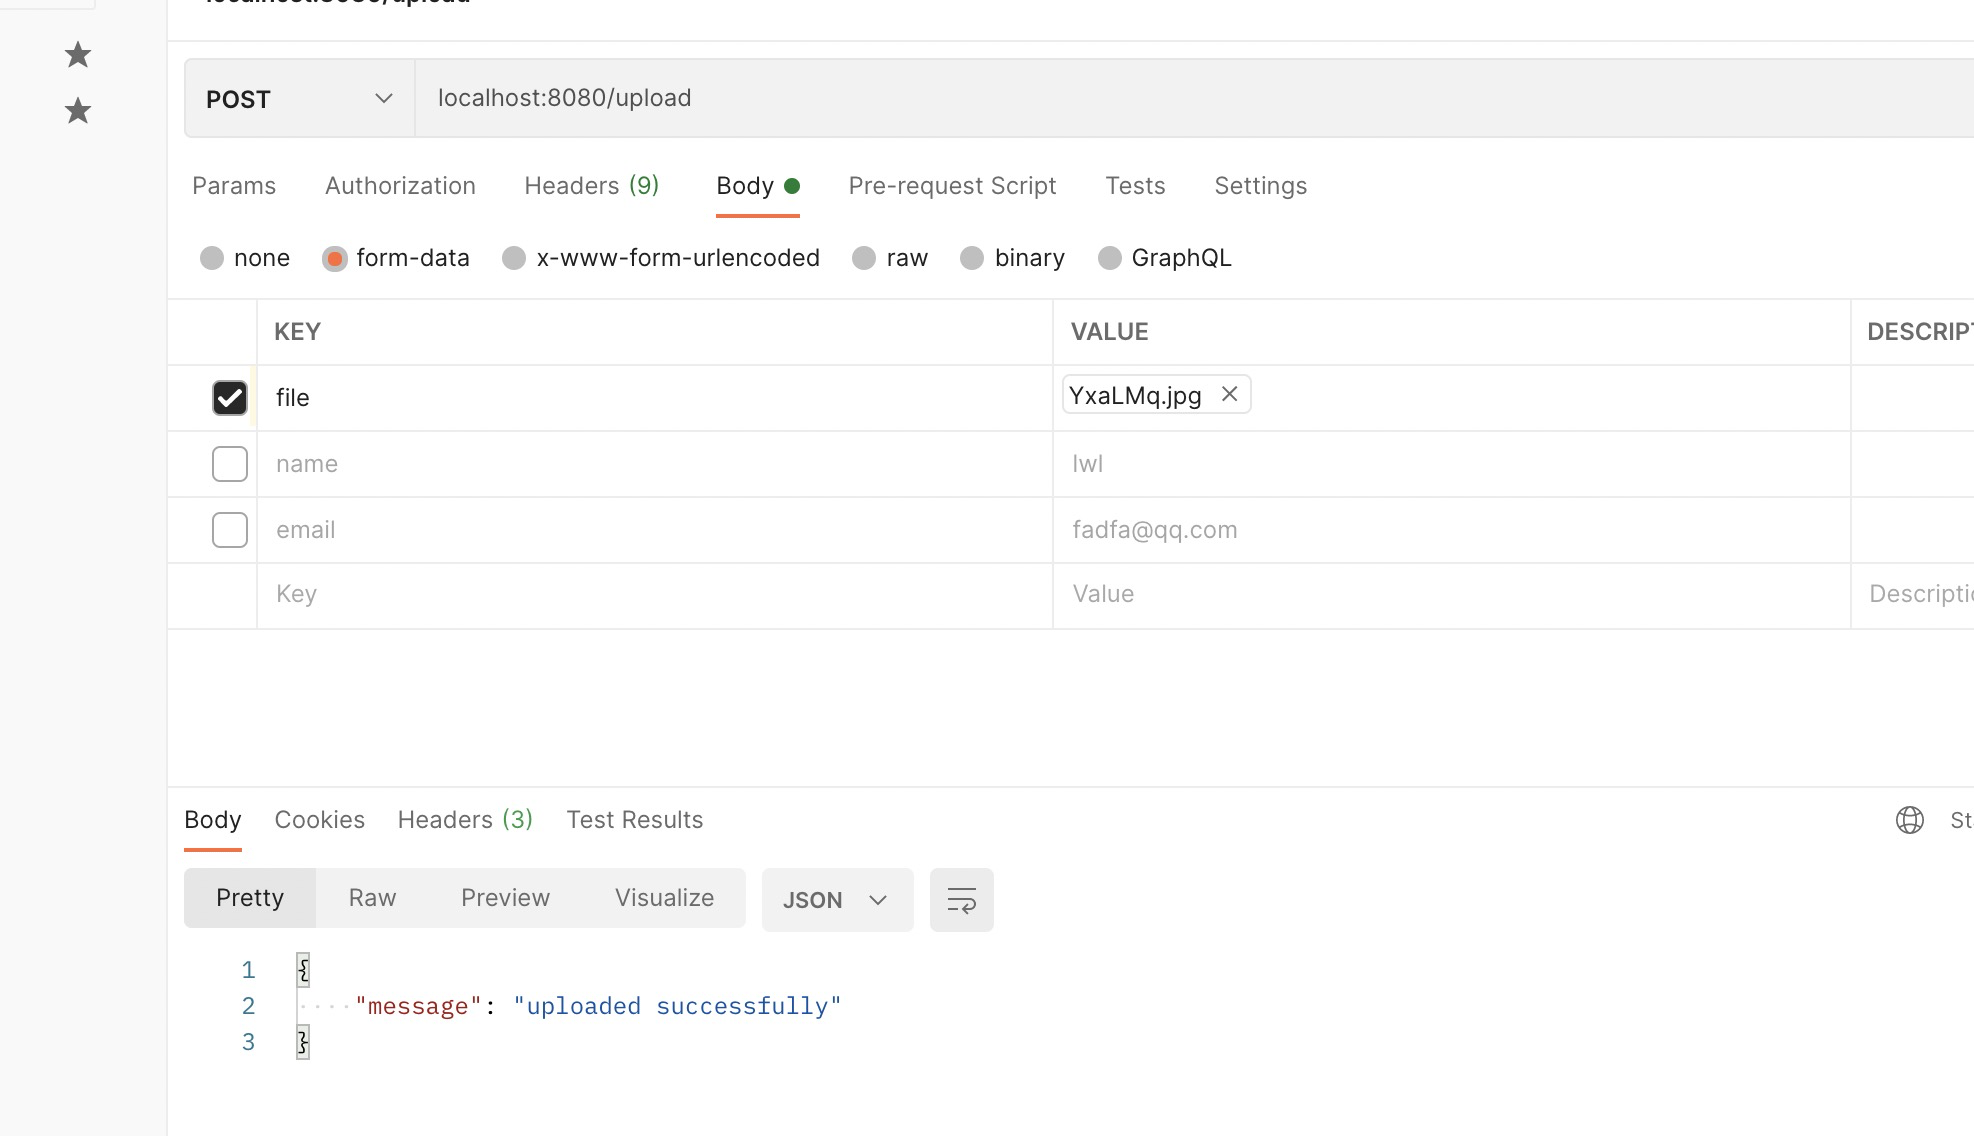Switch to Visualize response view
Screen dimensions: 1974x1136
click(x=664, y=898)
